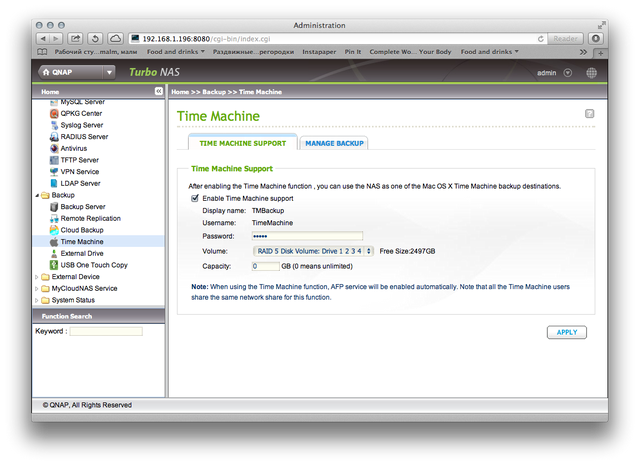This screenshot has height=466, width=640.
Task: Open Complete Wo... Your Body bookmark
Action: click(x=410, y=52)
